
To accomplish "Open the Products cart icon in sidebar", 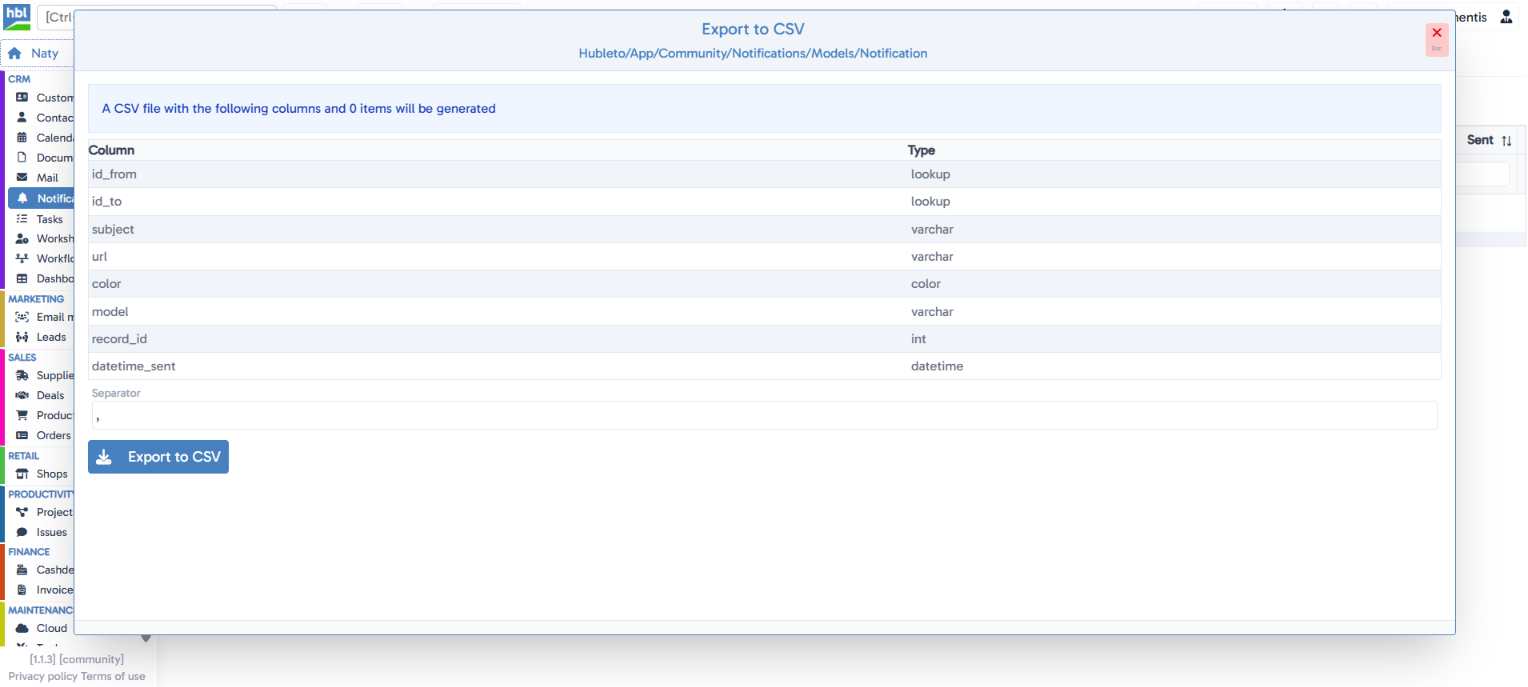I will [22, 416].
